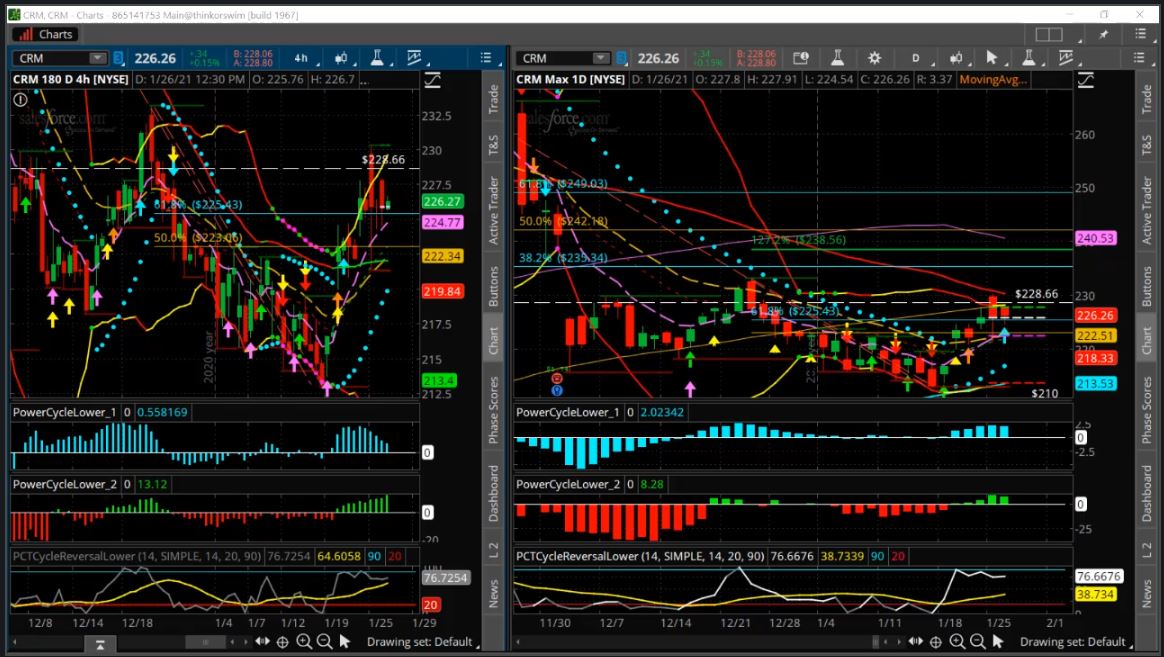Open right chart's list menu icon
Screen dimensions: 1164x657
pos(1140,58)
